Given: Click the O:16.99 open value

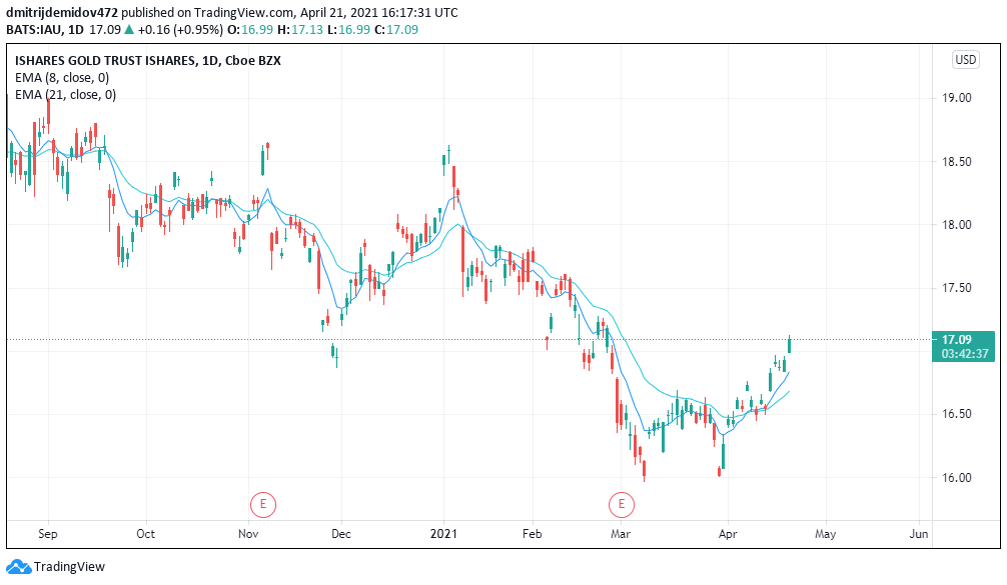Looking at the screenshot, I should [x=250, y=30].
